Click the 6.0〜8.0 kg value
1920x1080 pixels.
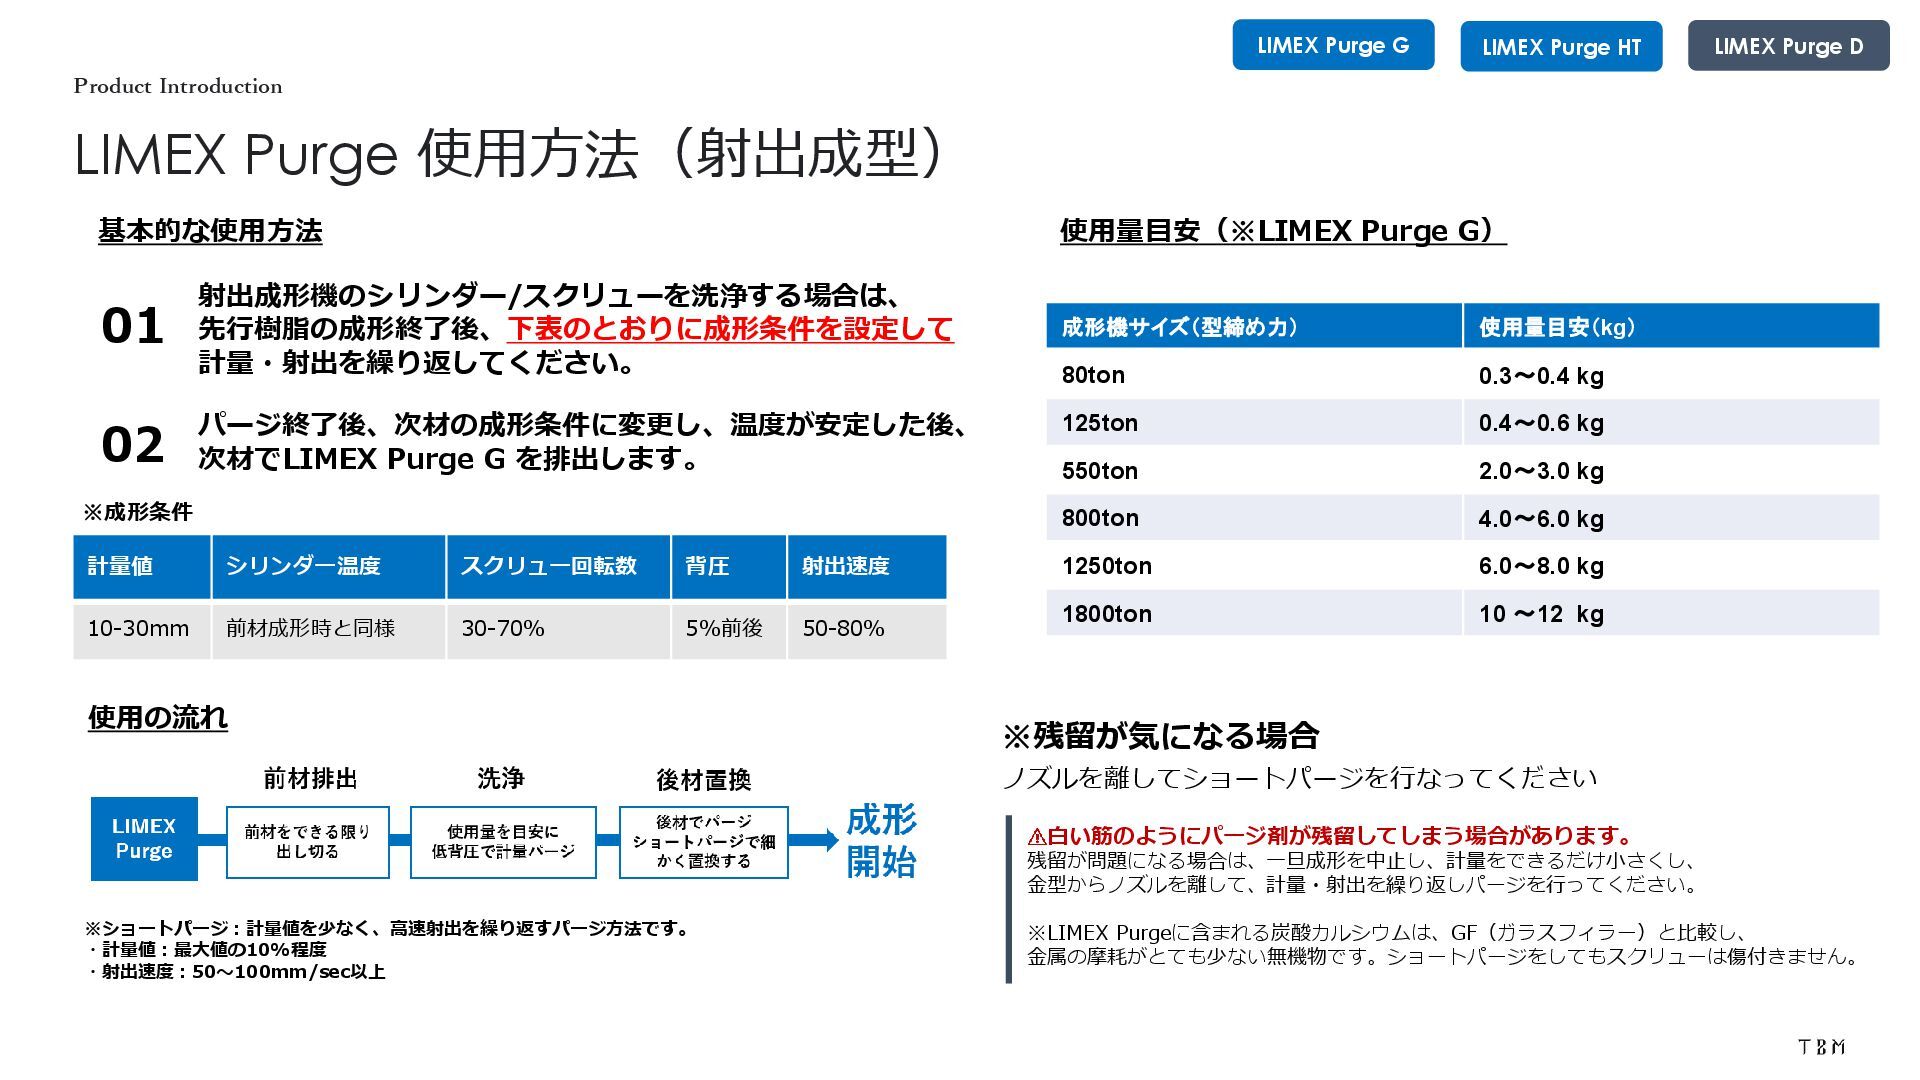[x=1541, y=566]
